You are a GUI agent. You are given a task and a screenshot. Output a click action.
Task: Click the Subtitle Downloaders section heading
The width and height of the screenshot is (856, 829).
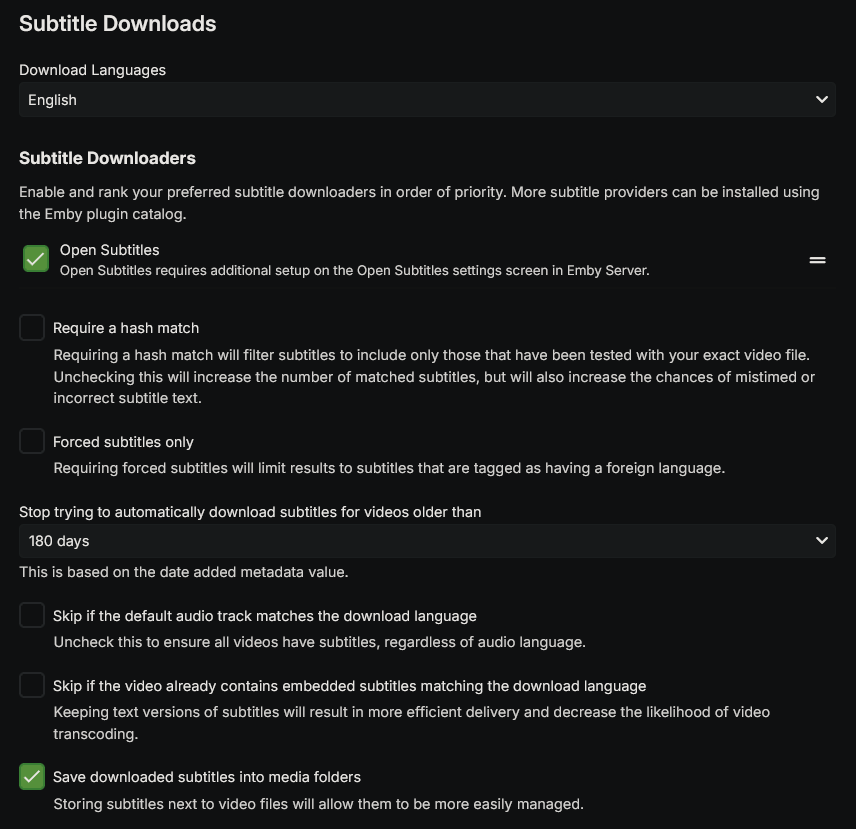(x=107, y=158)
